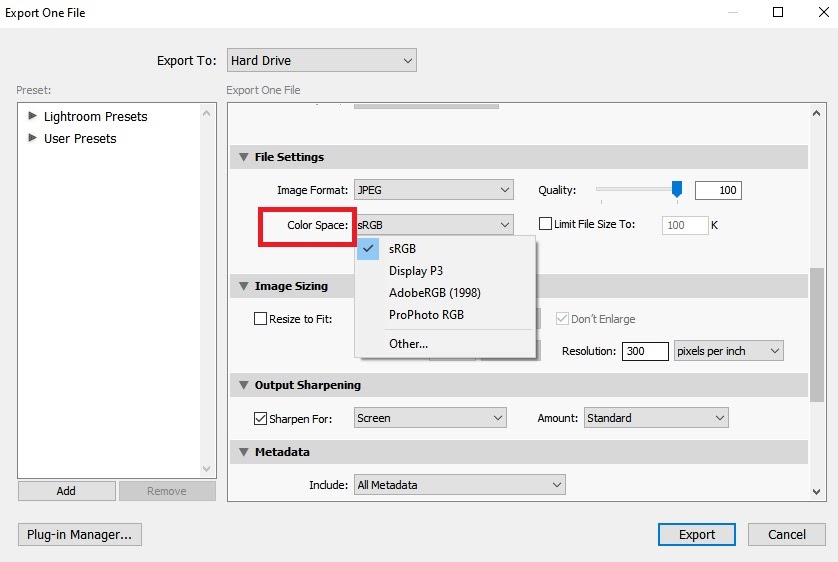Collapse the Output Sharpening section

click(x=244, y=385)
